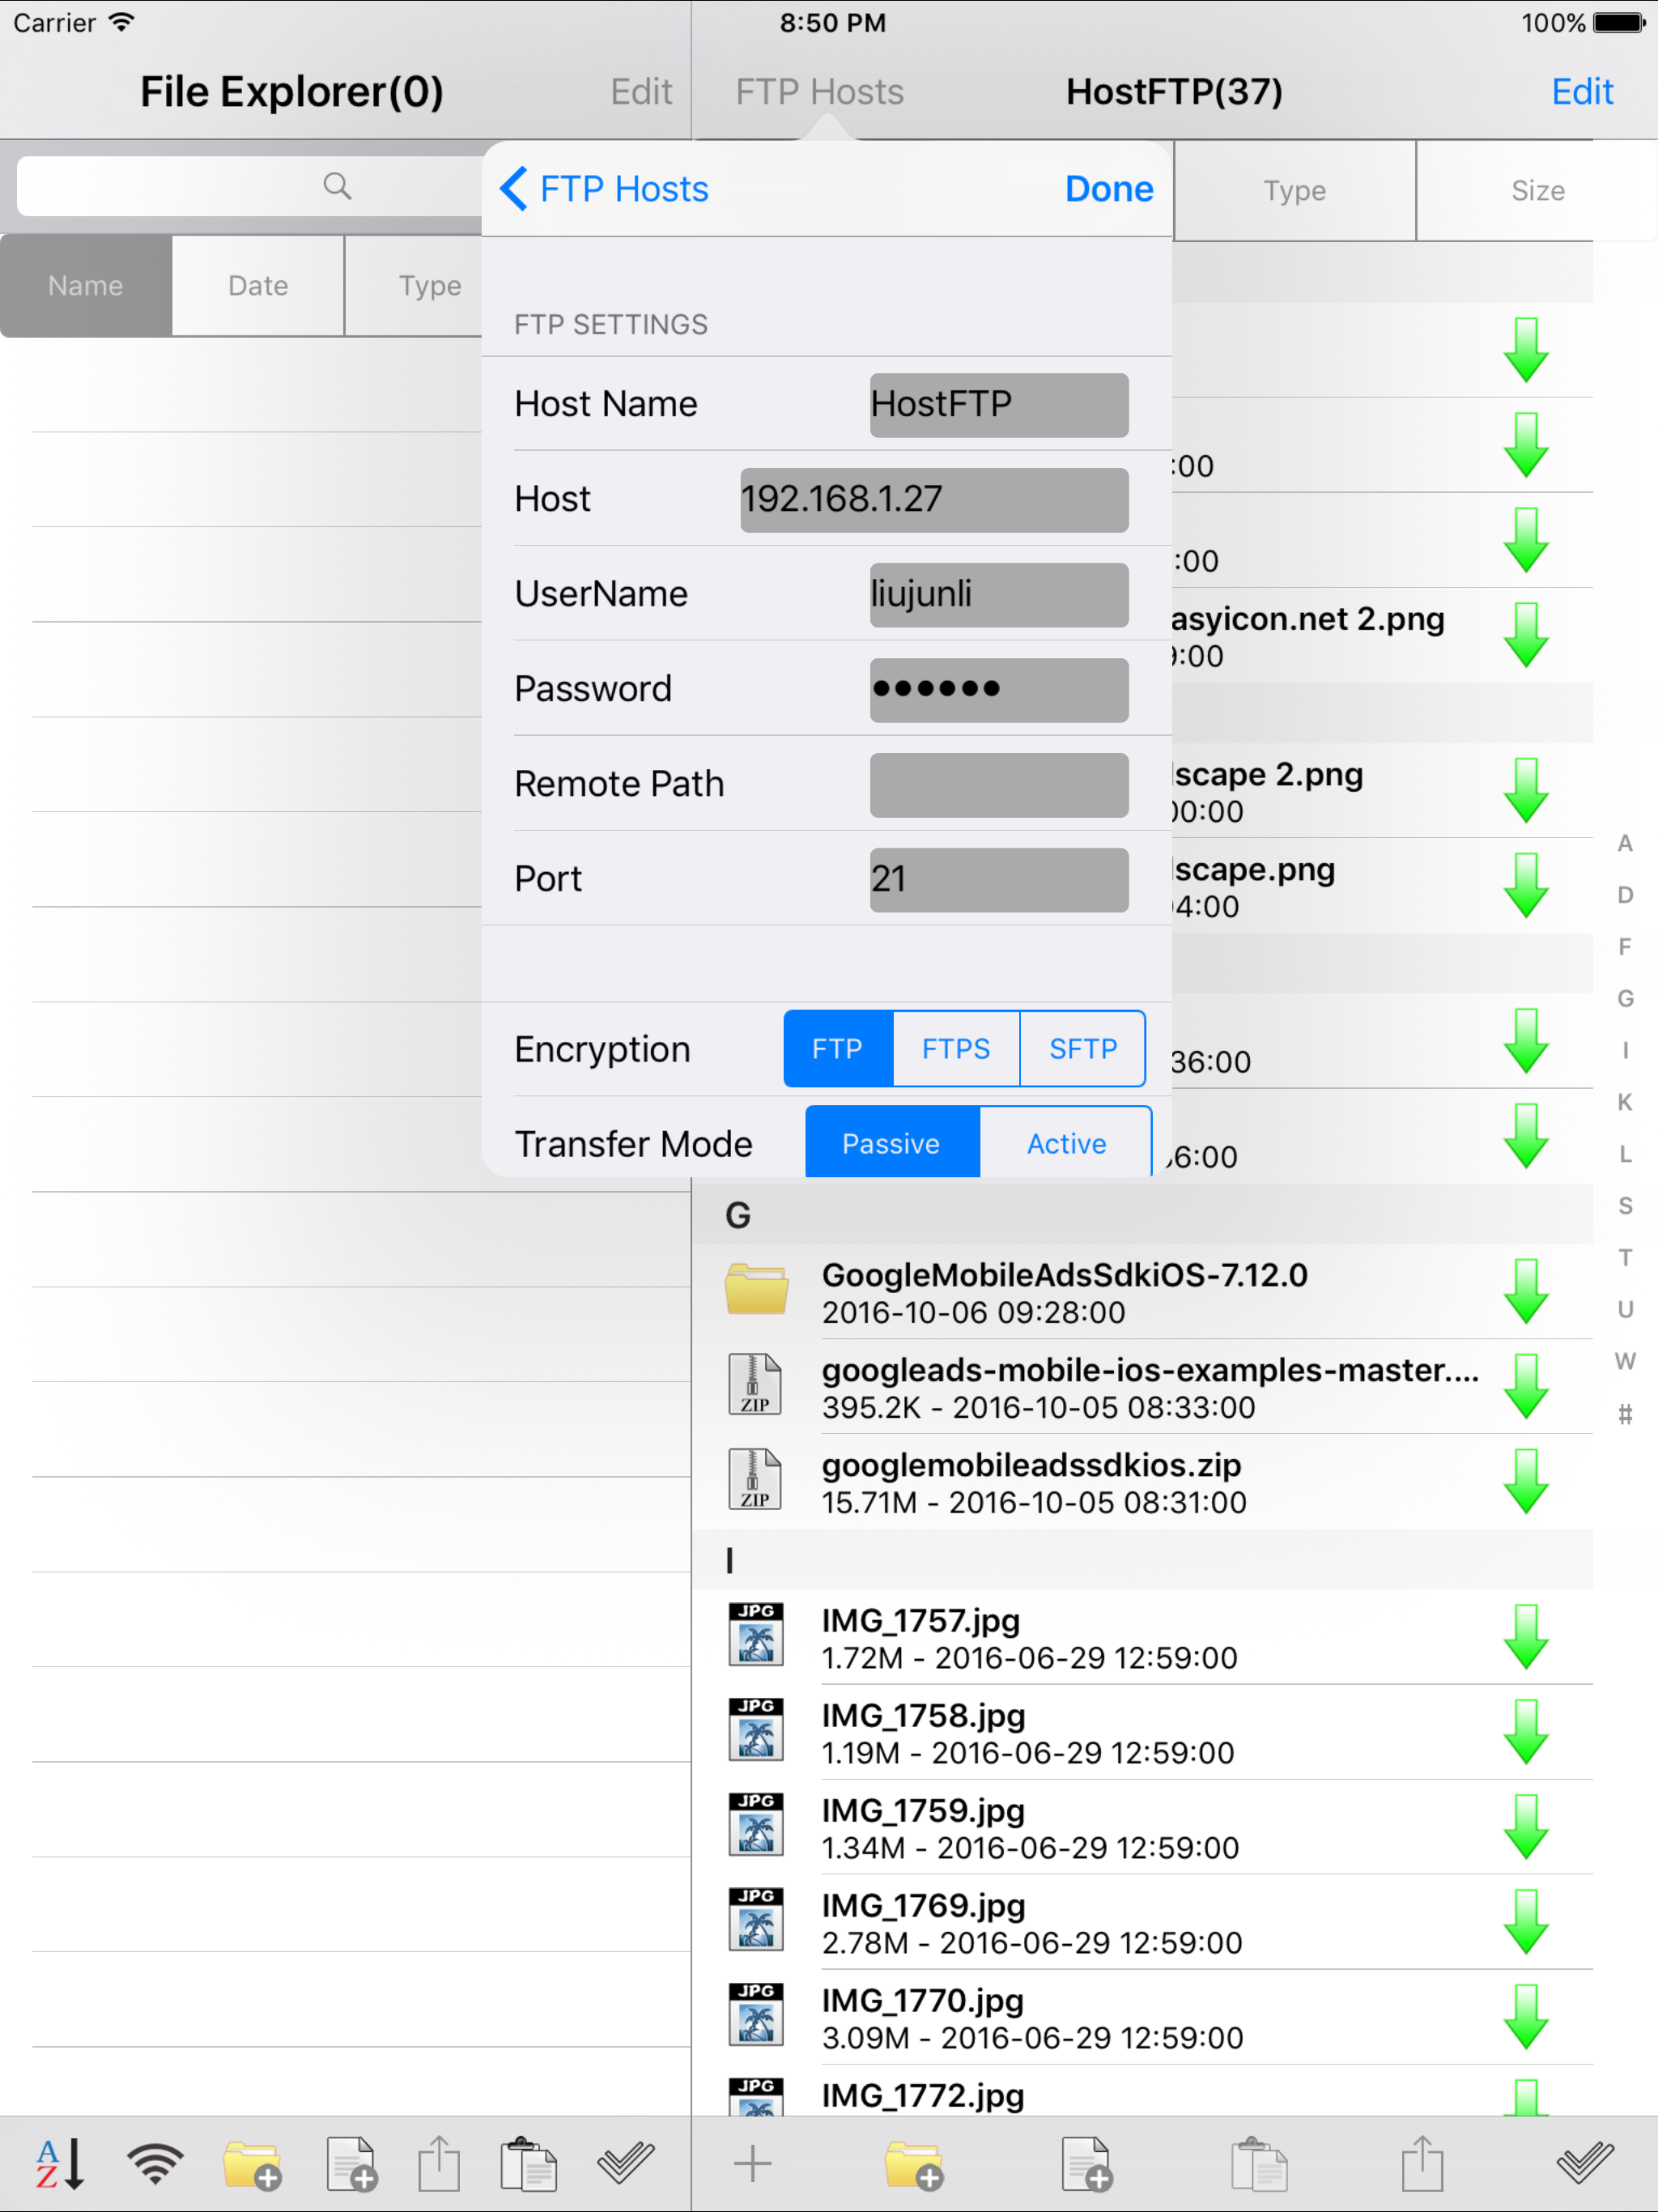Viewport: 1658px width, 2212px height.
Task: Create new file in the left pane toolbar
Action: [x=350, y=2164]
